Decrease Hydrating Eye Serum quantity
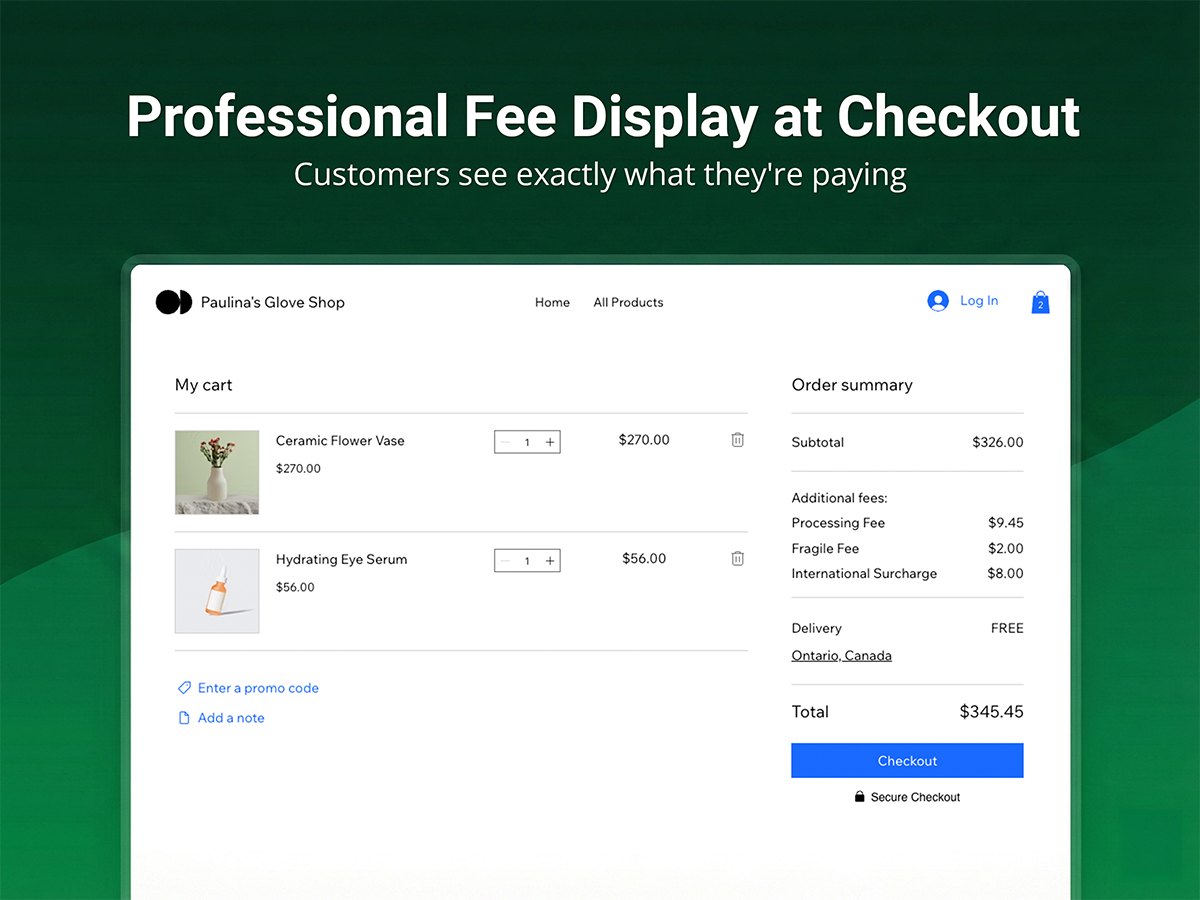The image size is (1200, 900). [x=505, y=561]
